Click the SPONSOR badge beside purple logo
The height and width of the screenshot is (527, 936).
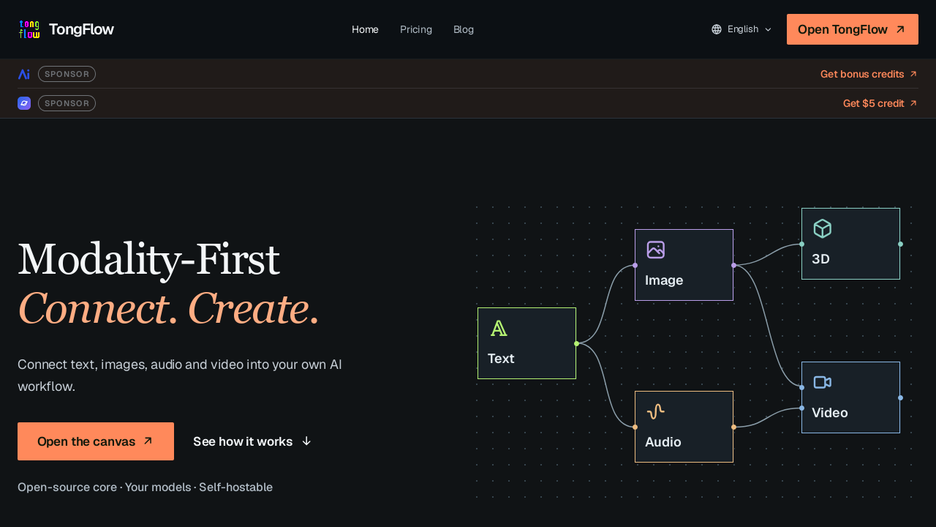coord(67,103)
